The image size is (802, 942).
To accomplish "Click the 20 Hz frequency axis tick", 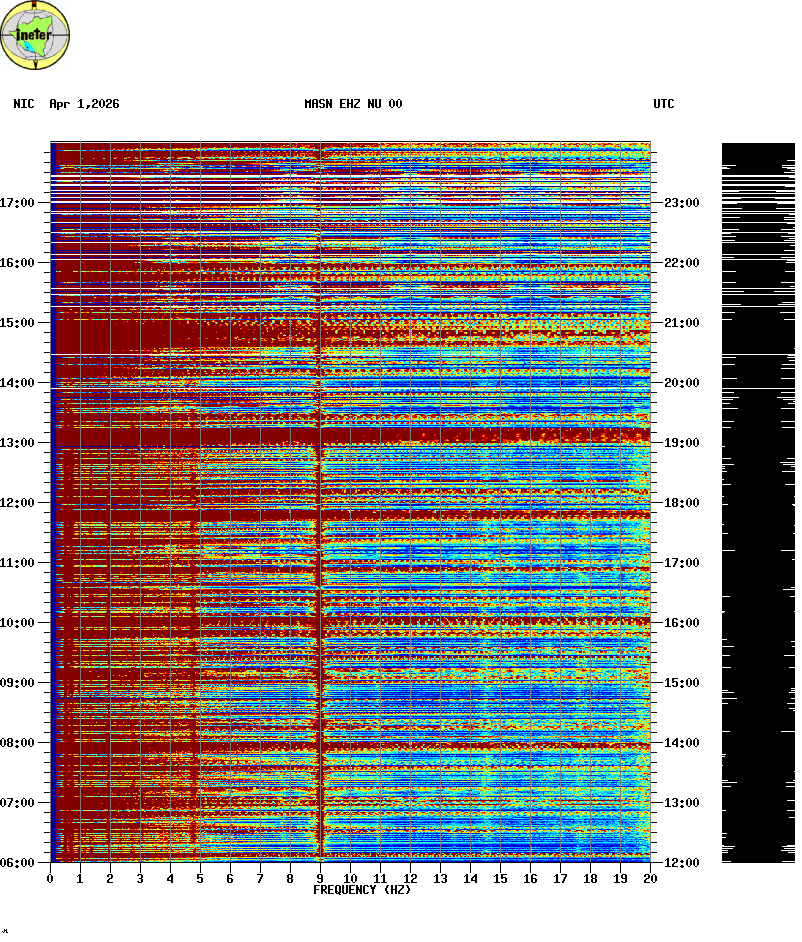I will 649,878.
